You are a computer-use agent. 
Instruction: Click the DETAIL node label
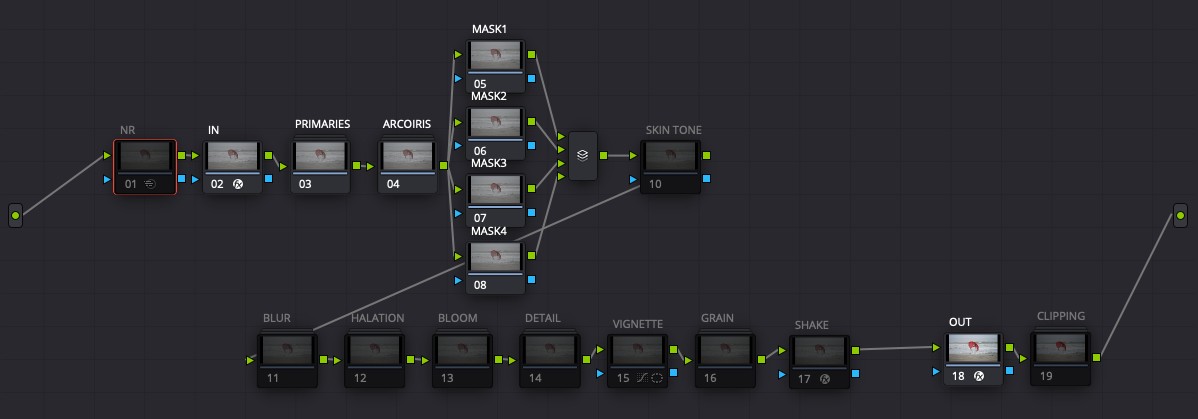click(x=542, y=318)
